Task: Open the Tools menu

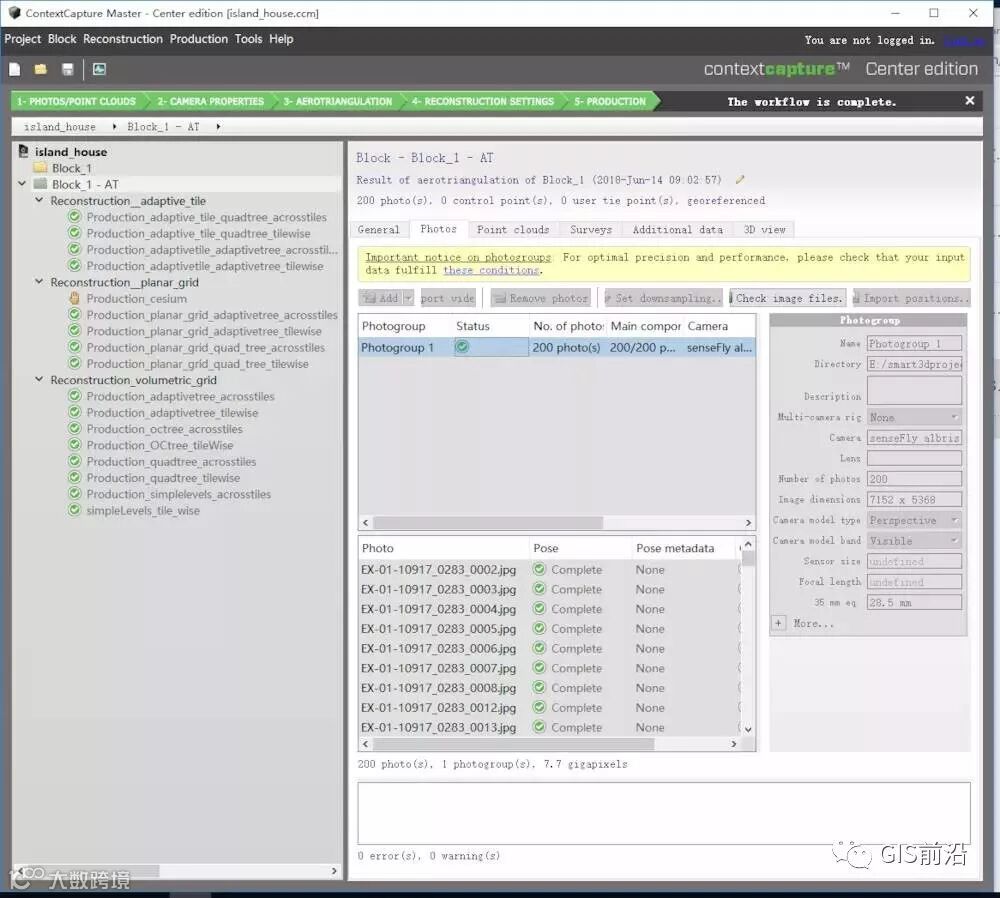Action: 248,39
